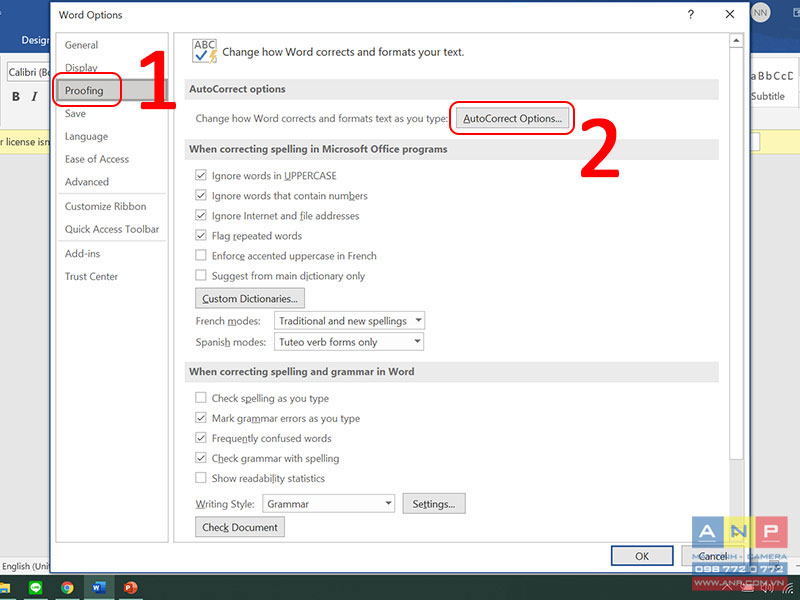This screenshot has width=800, height=600.
Task: Enable Show readability statistics
Action: click(201, 478)
